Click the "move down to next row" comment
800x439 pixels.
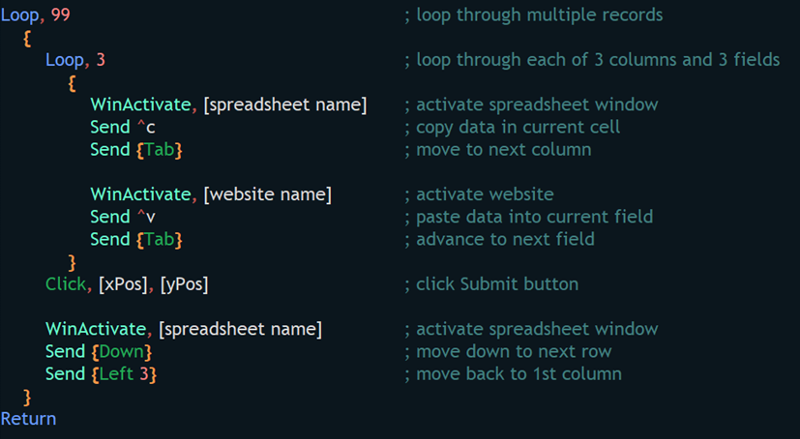pos(507,351)
